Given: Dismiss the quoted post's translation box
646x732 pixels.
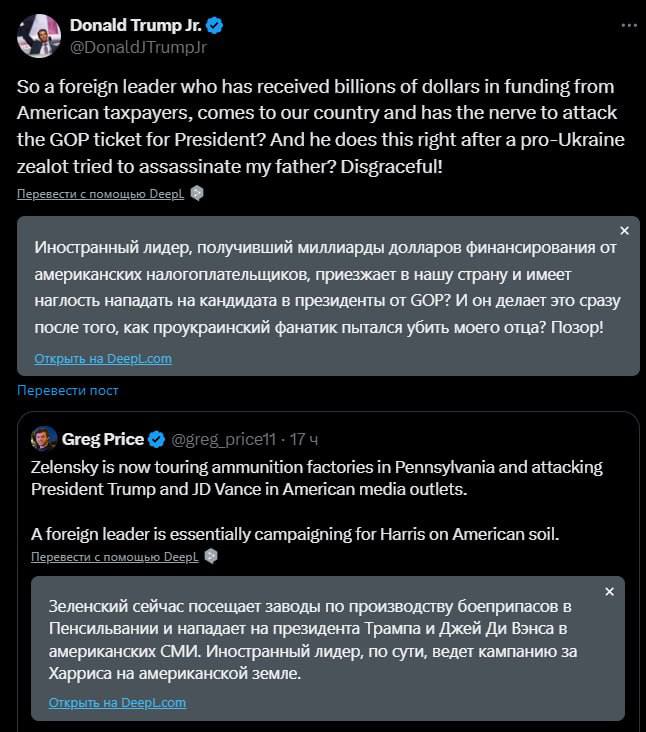Looking at the screenshot, I should pos(610,591).
